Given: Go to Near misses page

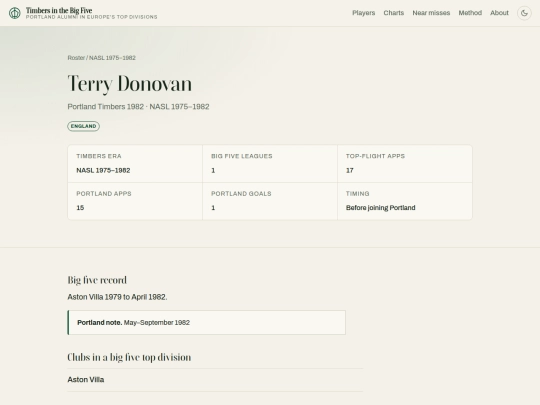Looking at the screenshot, I should (x=431, y=13).
